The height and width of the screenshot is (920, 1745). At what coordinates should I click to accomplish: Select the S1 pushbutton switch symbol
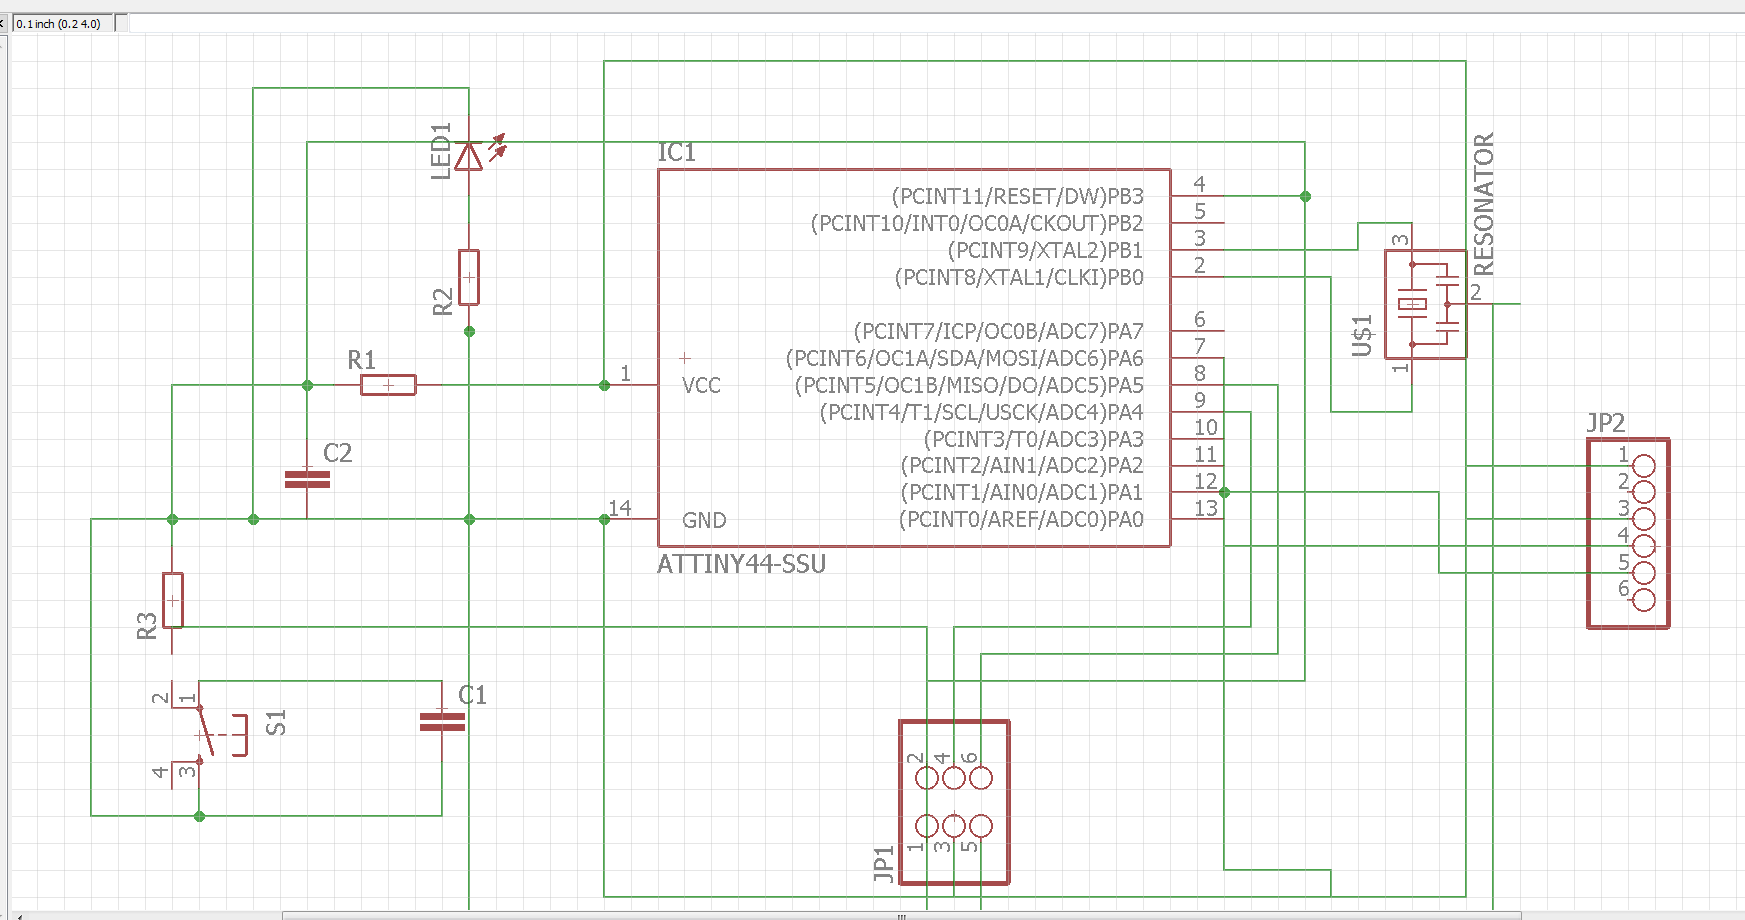(x=210, y=735)
